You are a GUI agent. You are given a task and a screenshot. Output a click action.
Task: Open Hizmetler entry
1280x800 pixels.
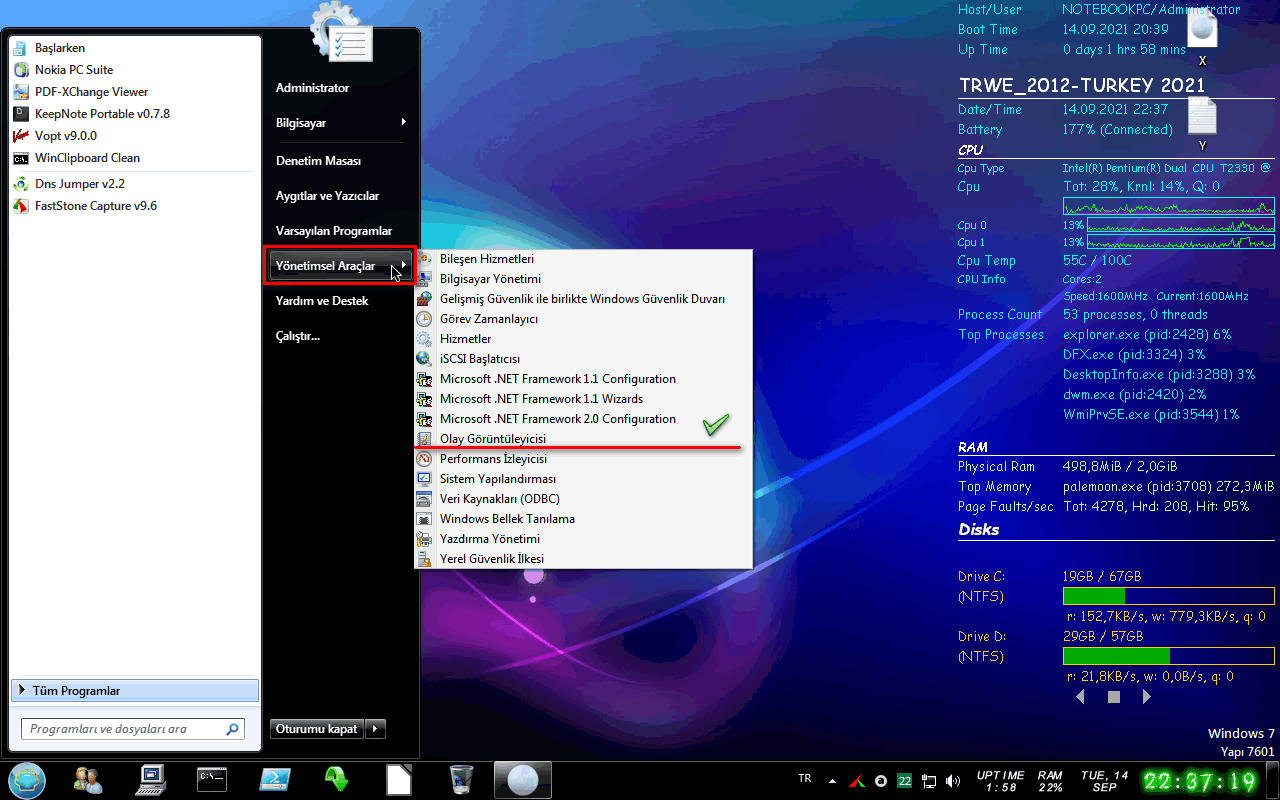click(x=583, y=339)
